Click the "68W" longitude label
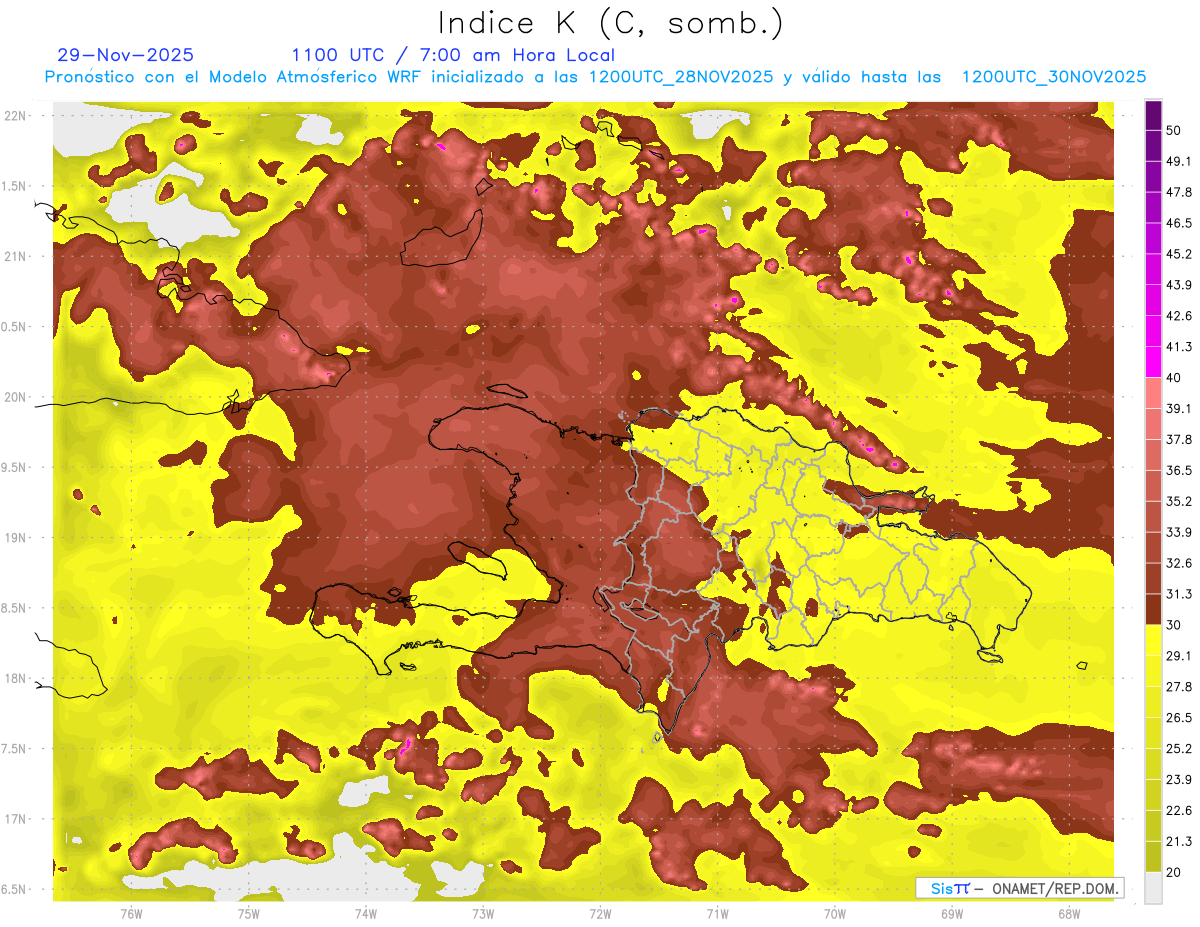 tap(1068, 913)
